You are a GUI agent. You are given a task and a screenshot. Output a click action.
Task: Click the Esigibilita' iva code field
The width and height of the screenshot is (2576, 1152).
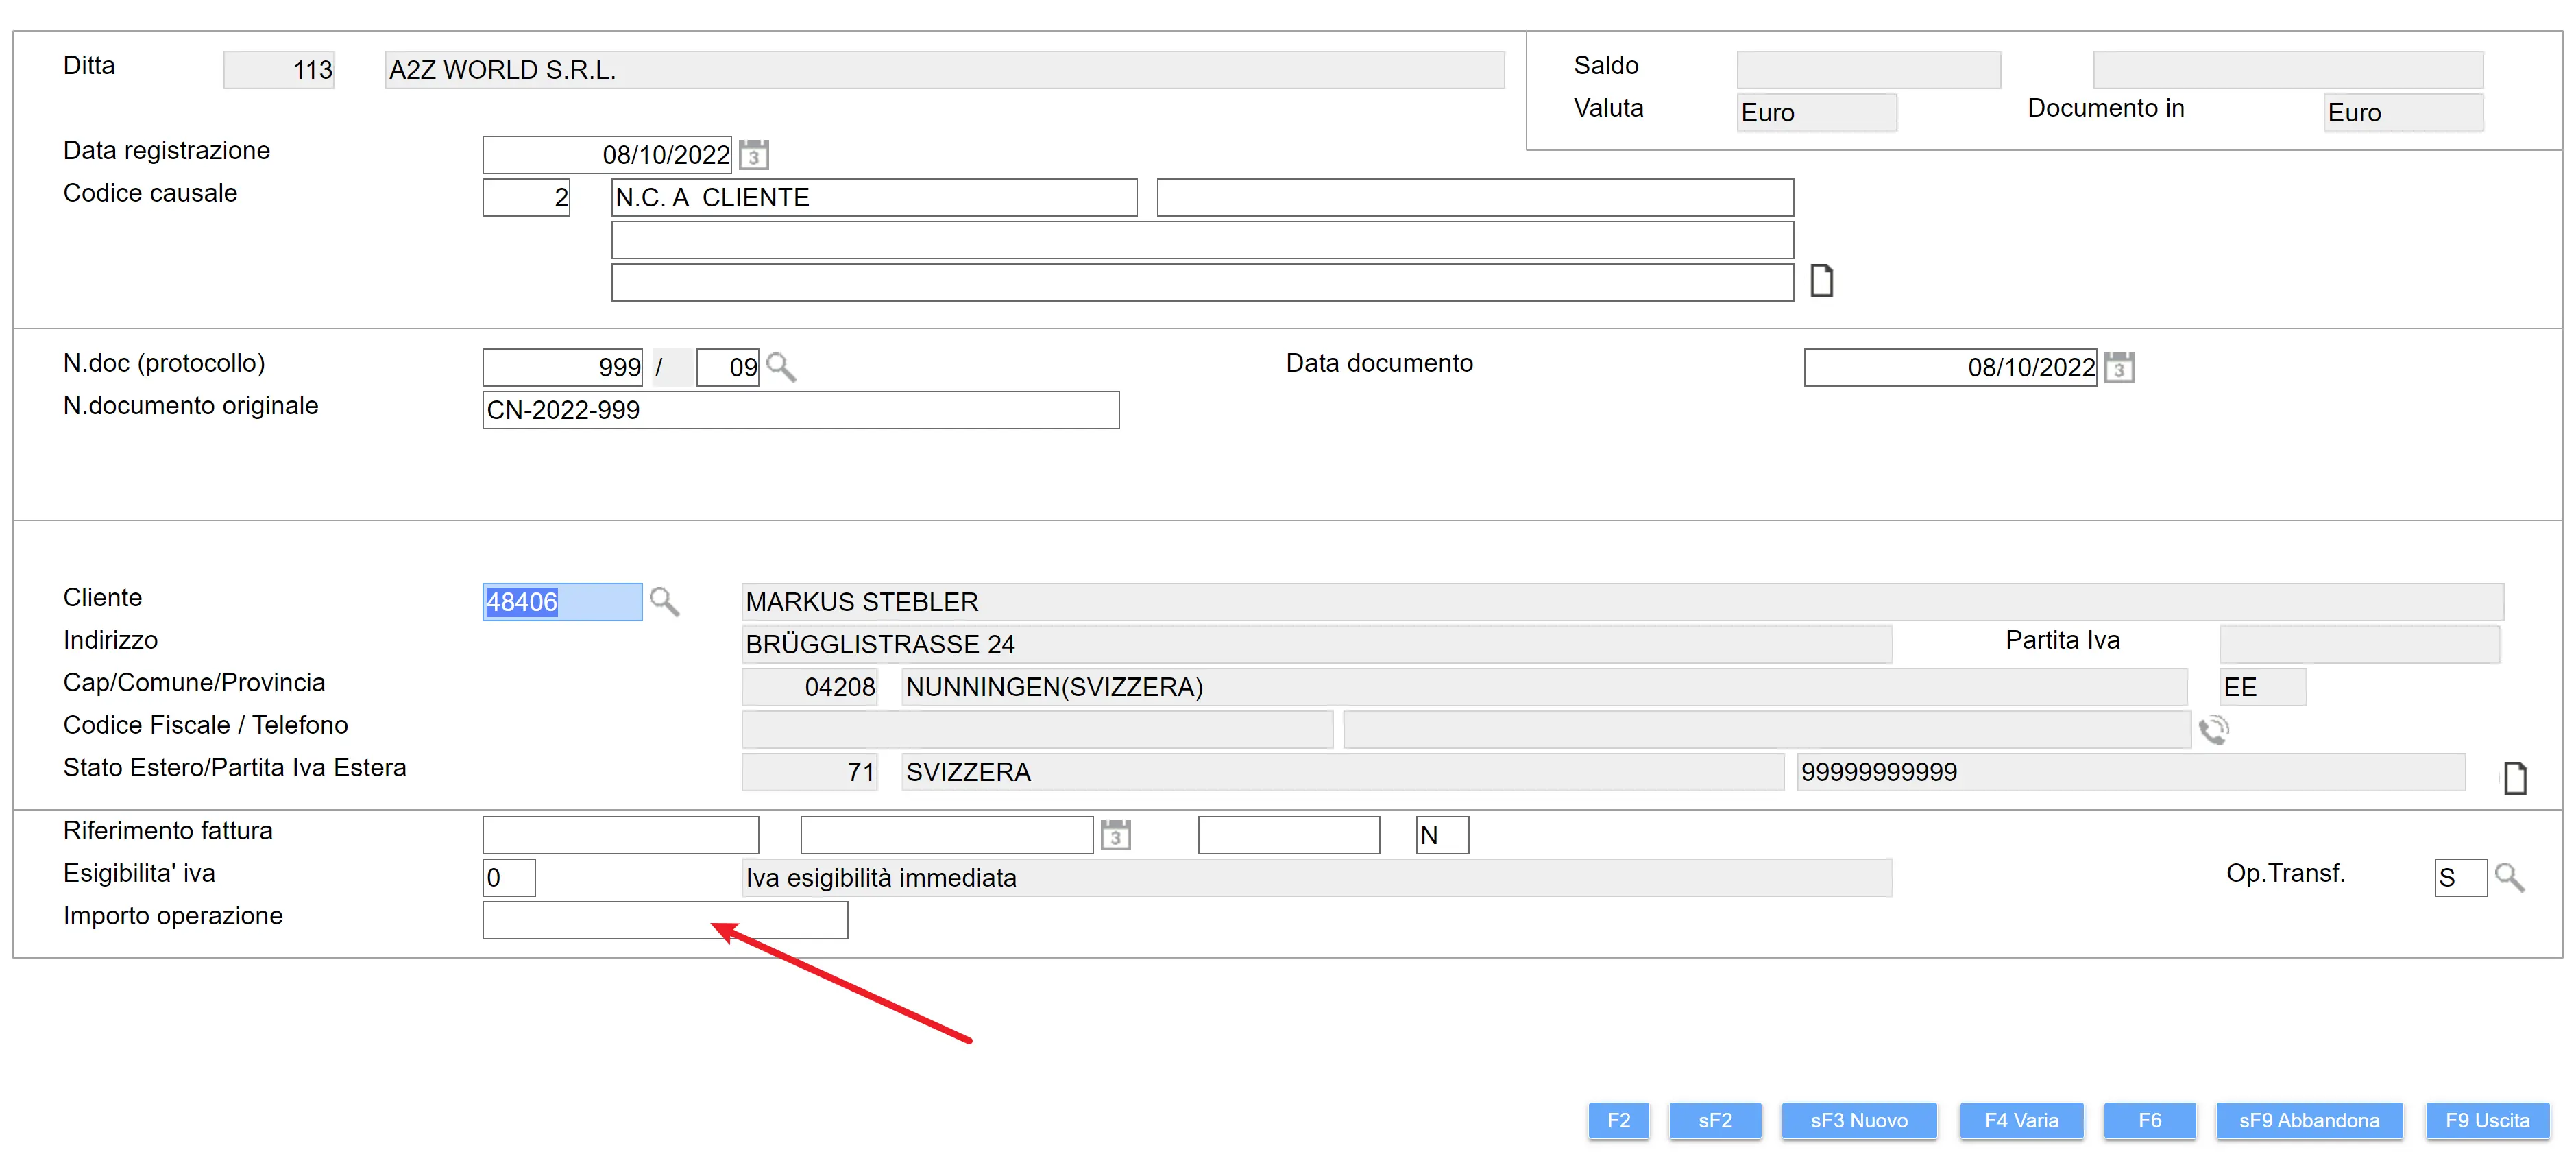(508, 877)
